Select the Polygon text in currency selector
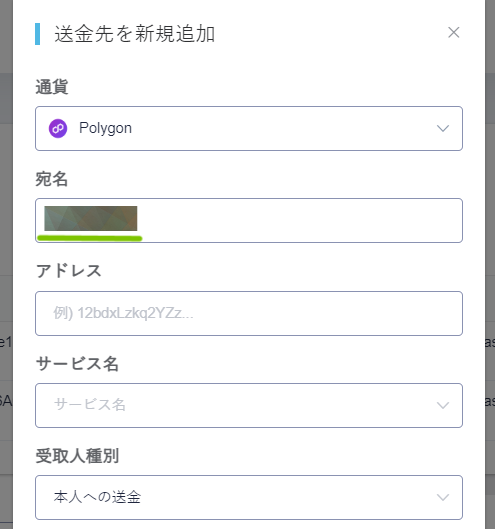This screenshot has height=529, width=495. (x=105, y=129)
